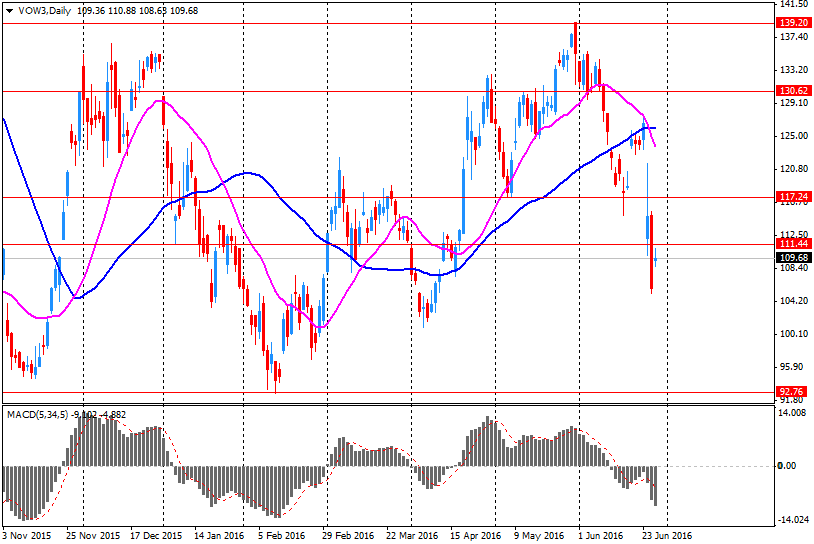Viewport: 814px width, 544px height.
Task: Select the MACD scale value -14.024
Action: (x=793, y=520)
